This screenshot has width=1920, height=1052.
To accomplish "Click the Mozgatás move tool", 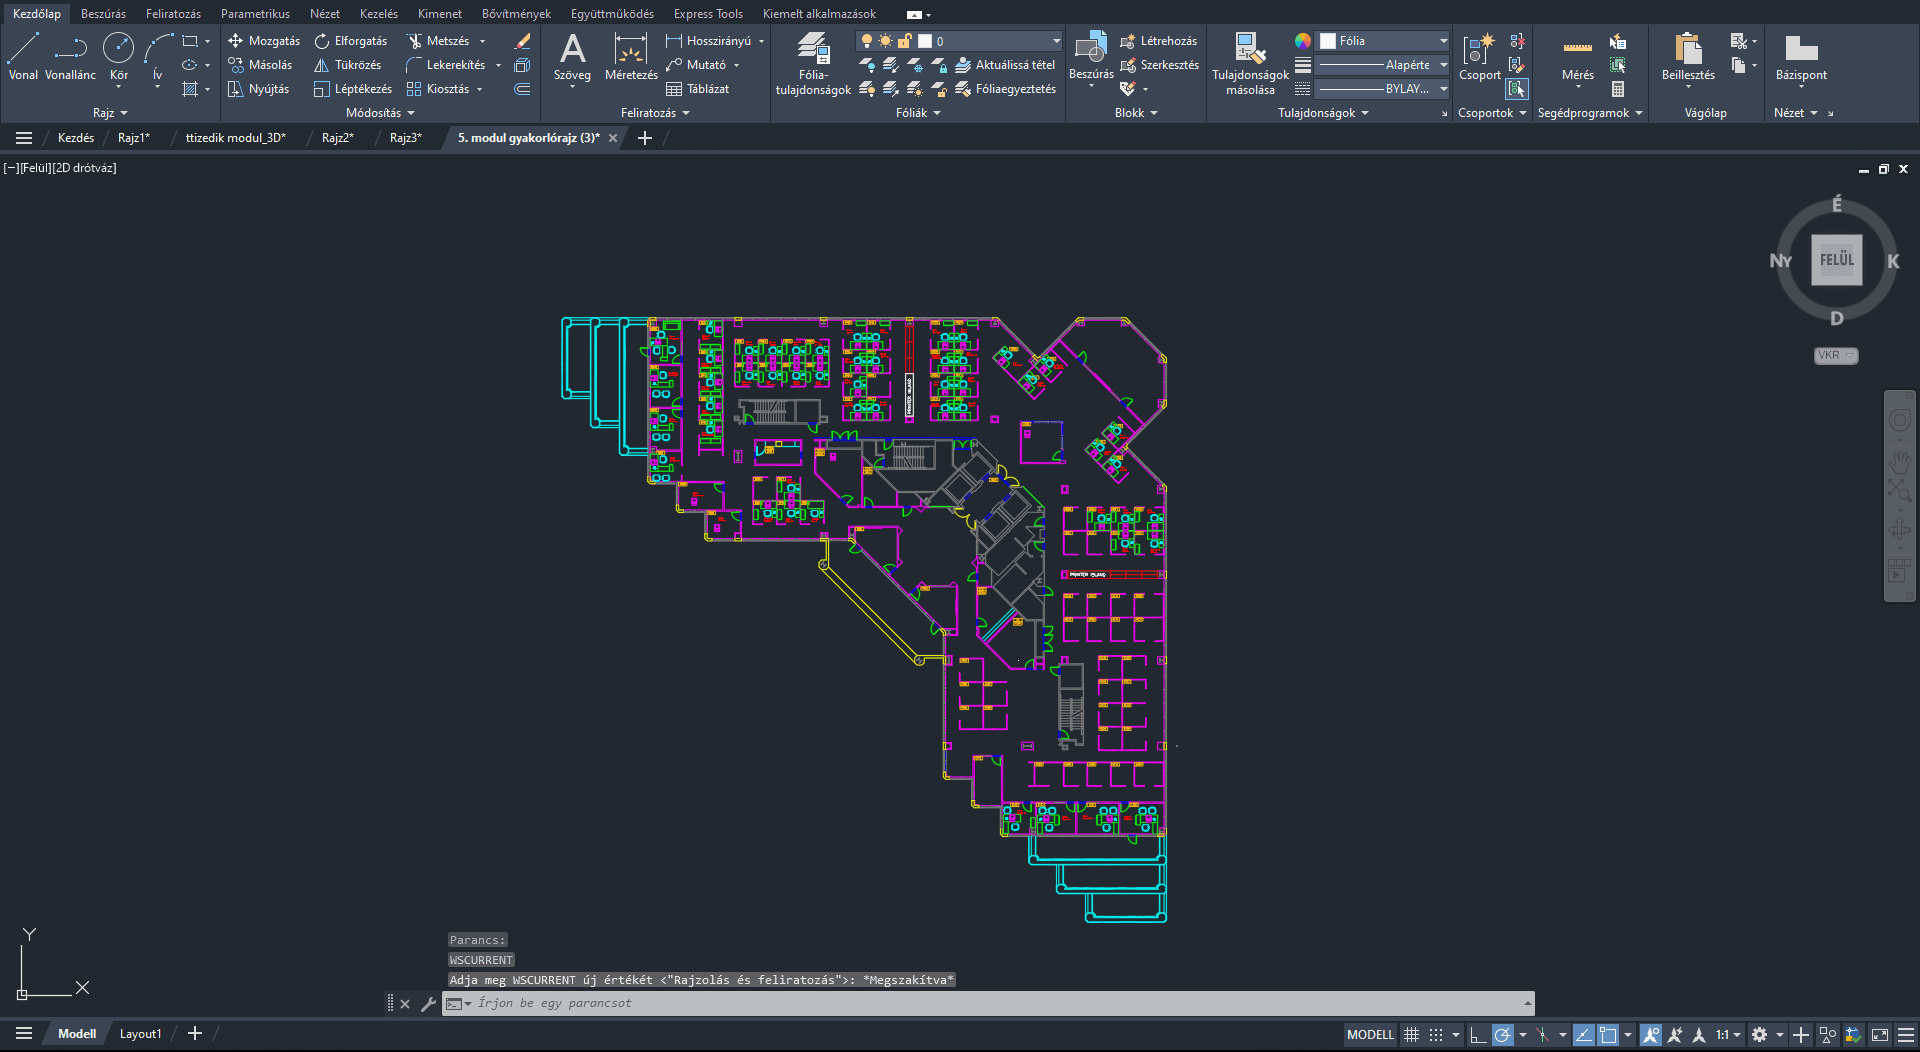I will pyautogui.click(x=264, y=41).
